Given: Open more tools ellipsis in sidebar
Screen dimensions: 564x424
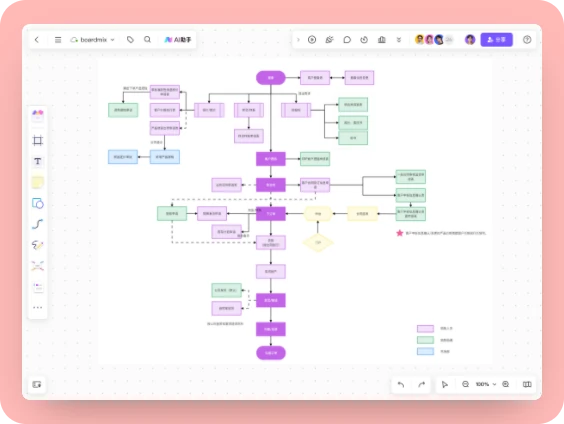Looking at the screenshot, I should [x=37, y=307].
